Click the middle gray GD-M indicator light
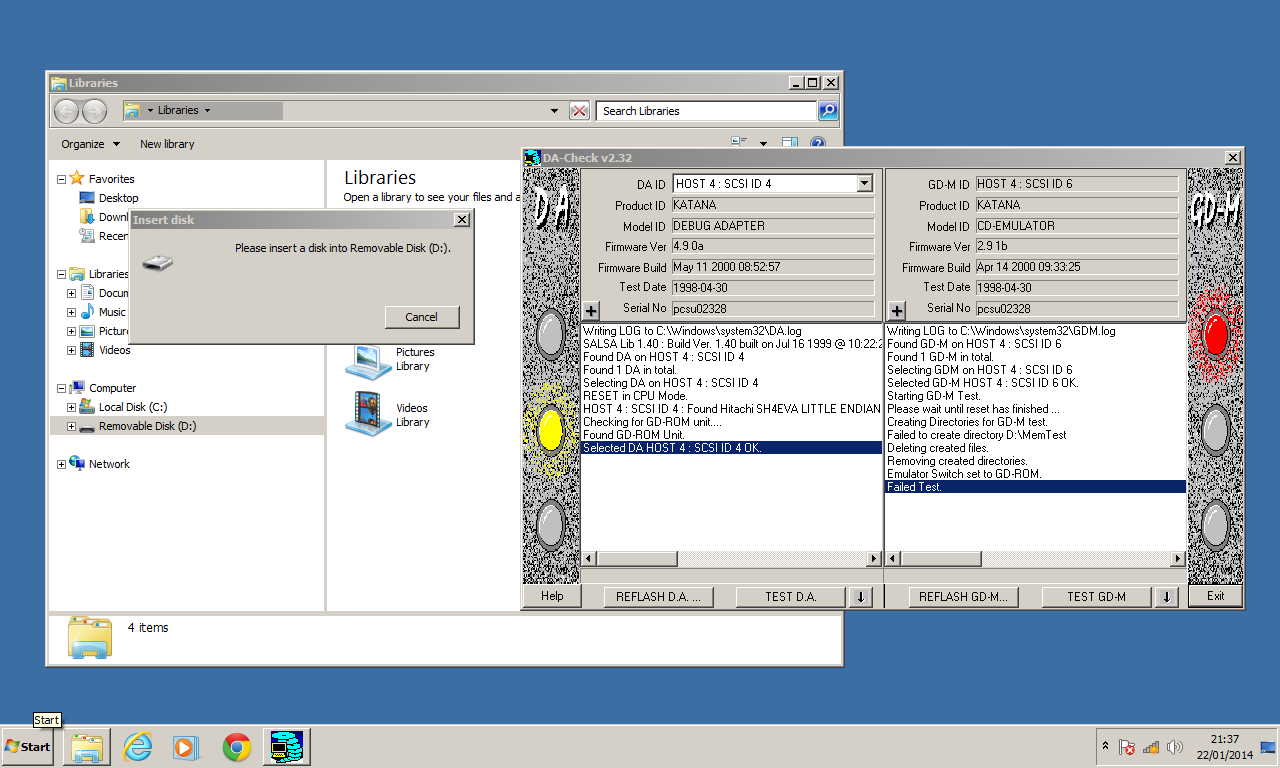 (x=1215, y=430)
